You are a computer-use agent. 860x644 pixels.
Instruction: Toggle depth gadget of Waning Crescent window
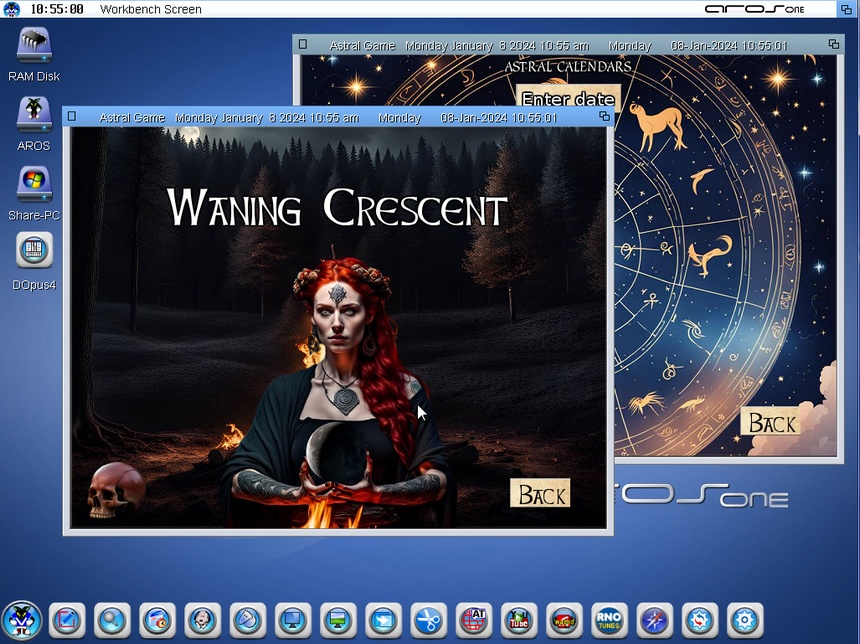click(x=601, y=117)
